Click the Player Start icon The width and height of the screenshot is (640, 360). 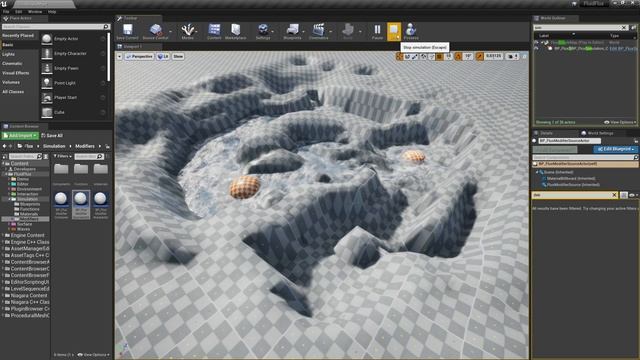pos(47,98)
